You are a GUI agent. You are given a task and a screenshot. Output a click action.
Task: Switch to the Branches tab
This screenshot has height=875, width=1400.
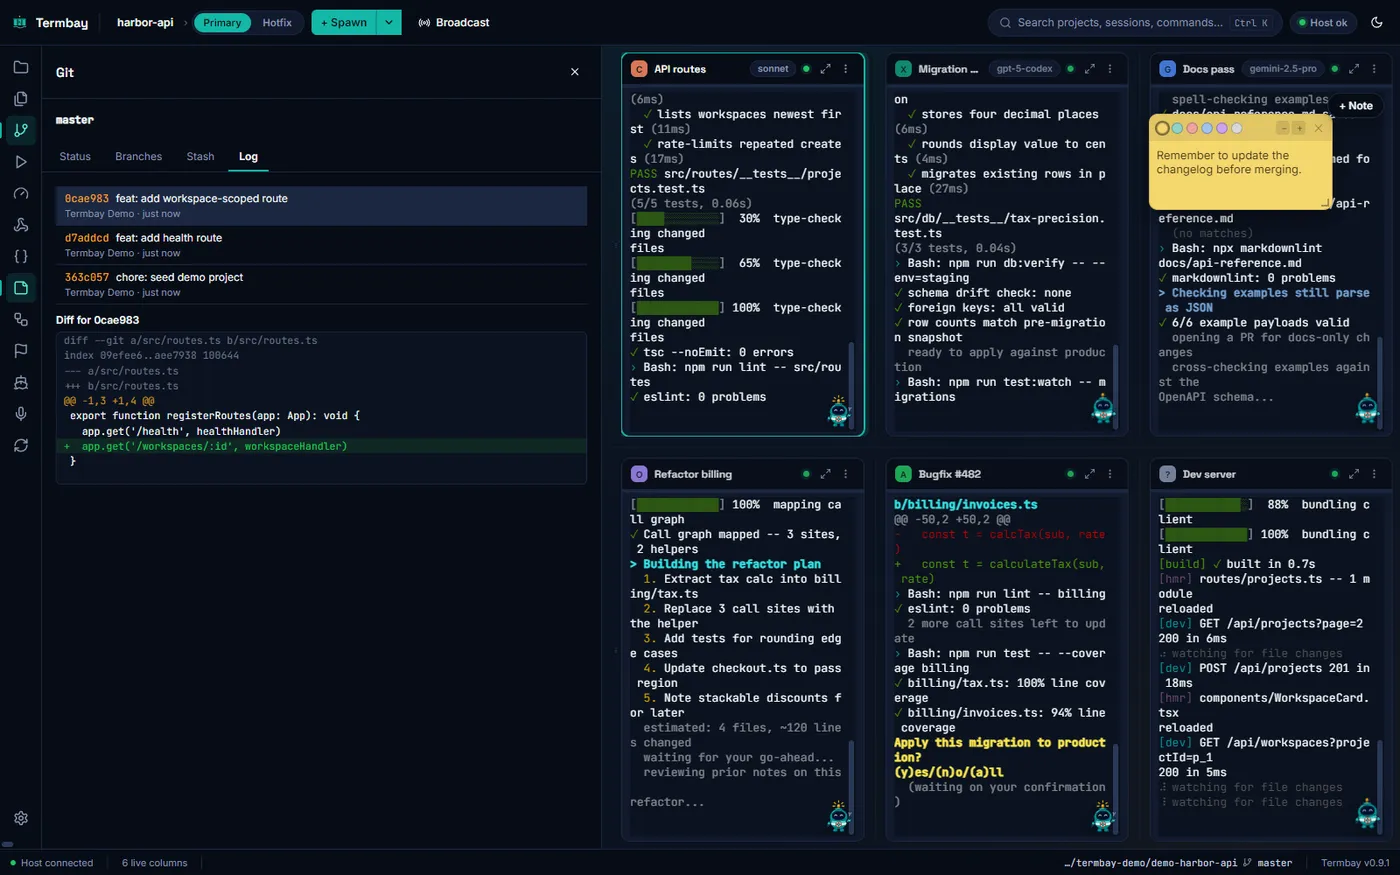[138, 156]
